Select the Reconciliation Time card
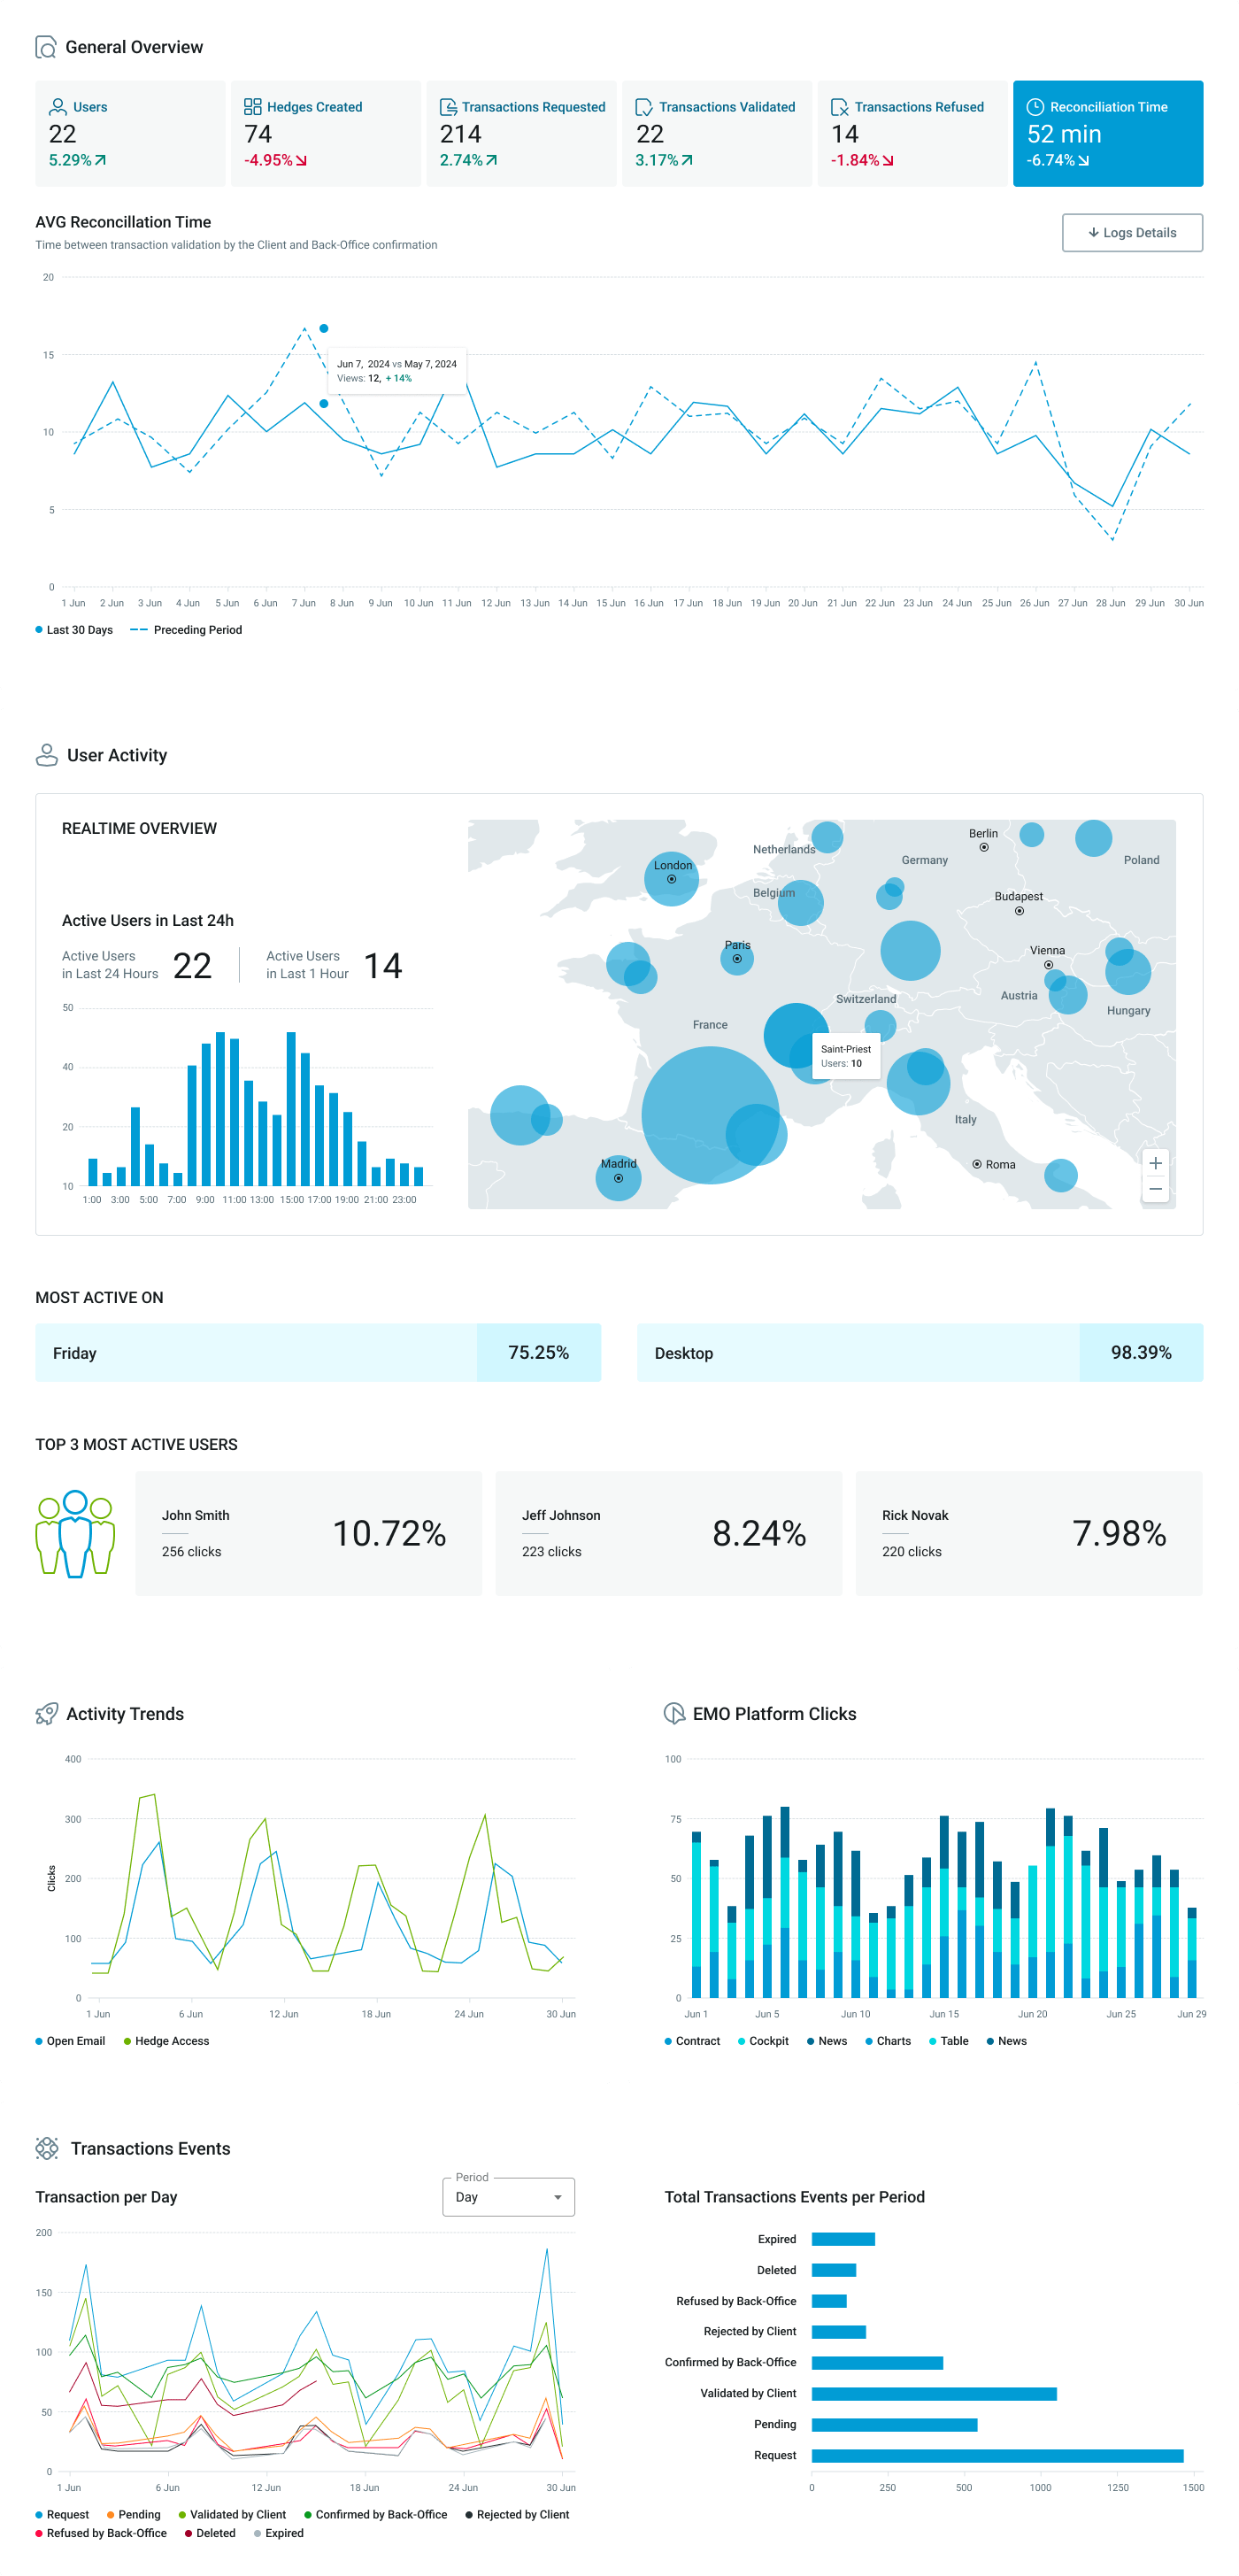 click(1108, 133)
